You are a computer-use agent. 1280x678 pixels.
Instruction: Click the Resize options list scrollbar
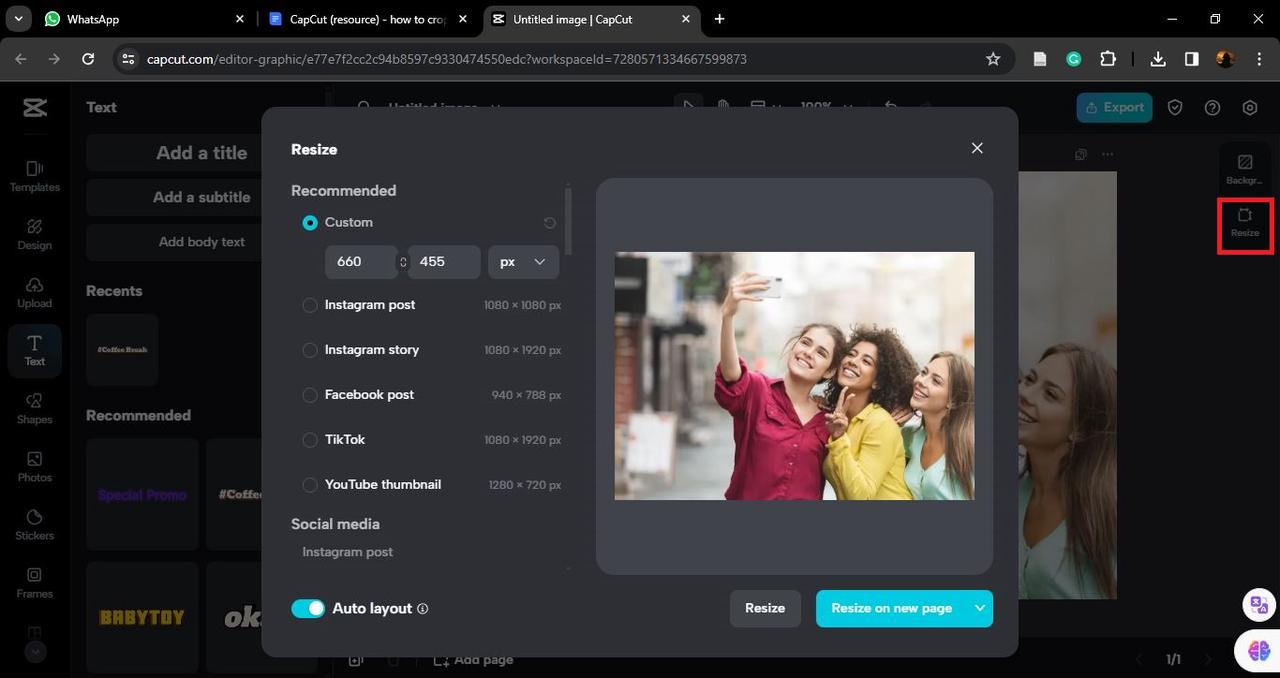tap(569, 220)
